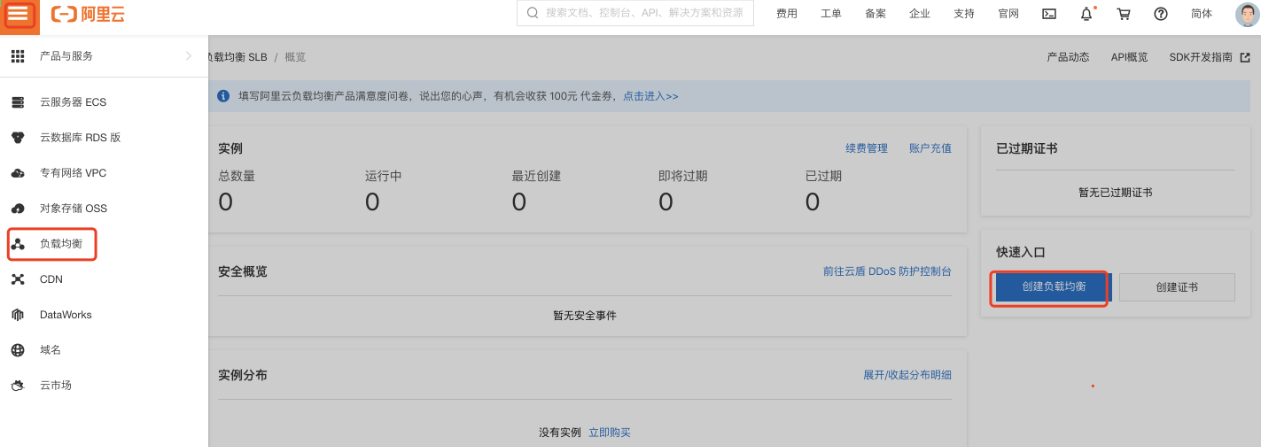Open the 续费管理 link
The width and height of the screenshot is (1261, 447).
[867, 148]
